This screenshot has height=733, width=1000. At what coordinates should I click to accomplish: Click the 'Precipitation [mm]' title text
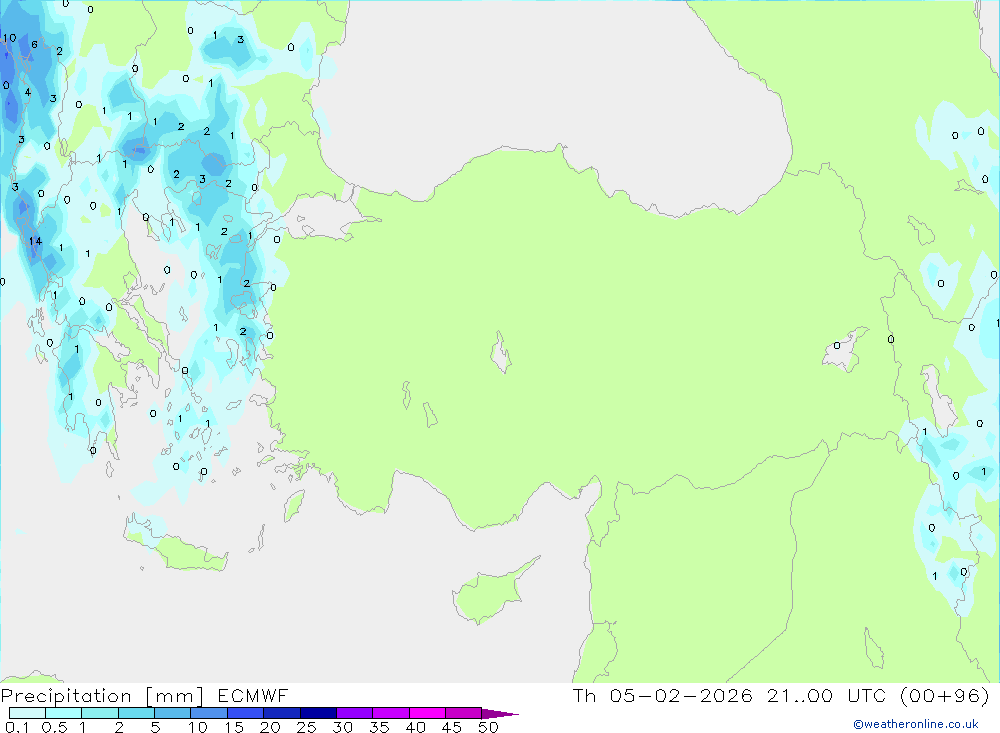tap(102, 696)
